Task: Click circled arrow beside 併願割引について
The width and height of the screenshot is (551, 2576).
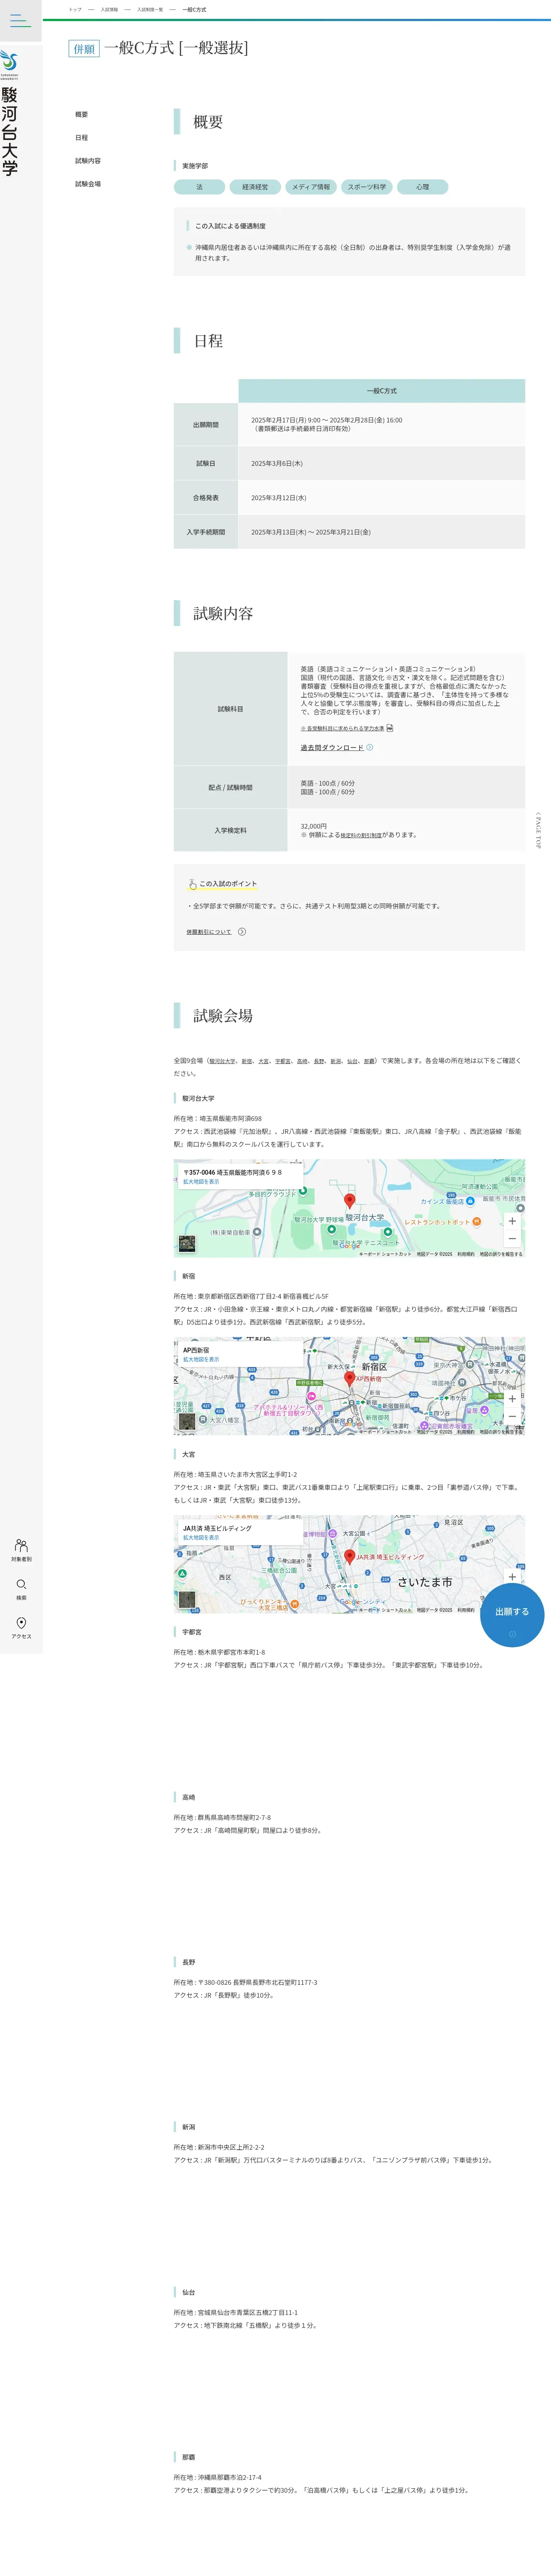Action: coord(242,932)
